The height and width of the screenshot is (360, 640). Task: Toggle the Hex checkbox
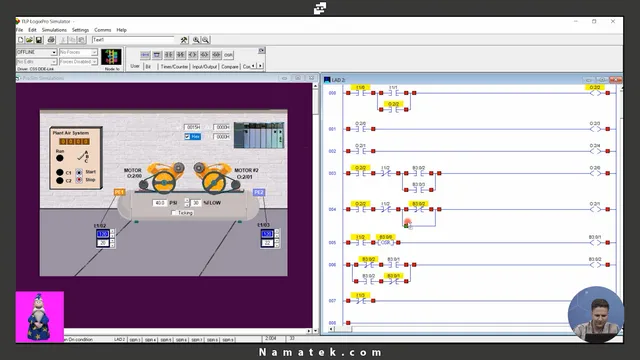click(187, 137)
